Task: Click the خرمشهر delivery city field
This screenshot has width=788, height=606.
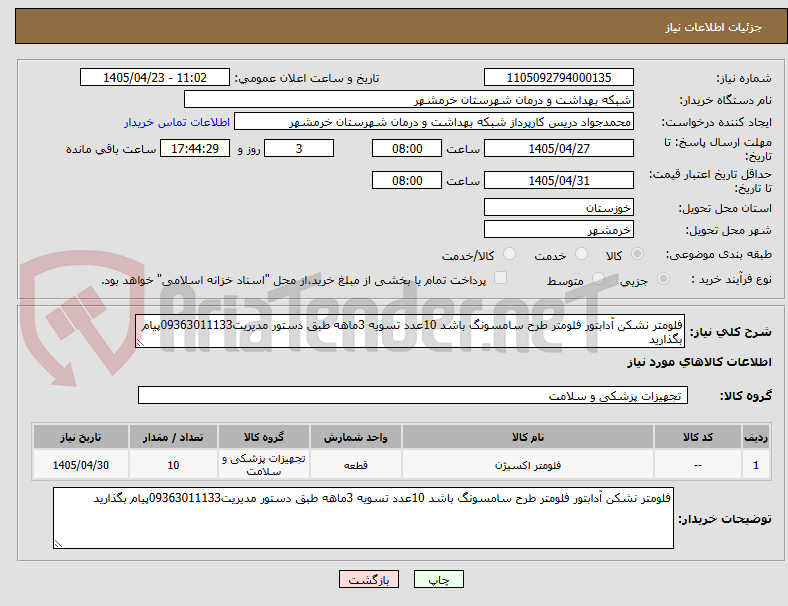Action: pyautogui.click(x=558, y=230)
